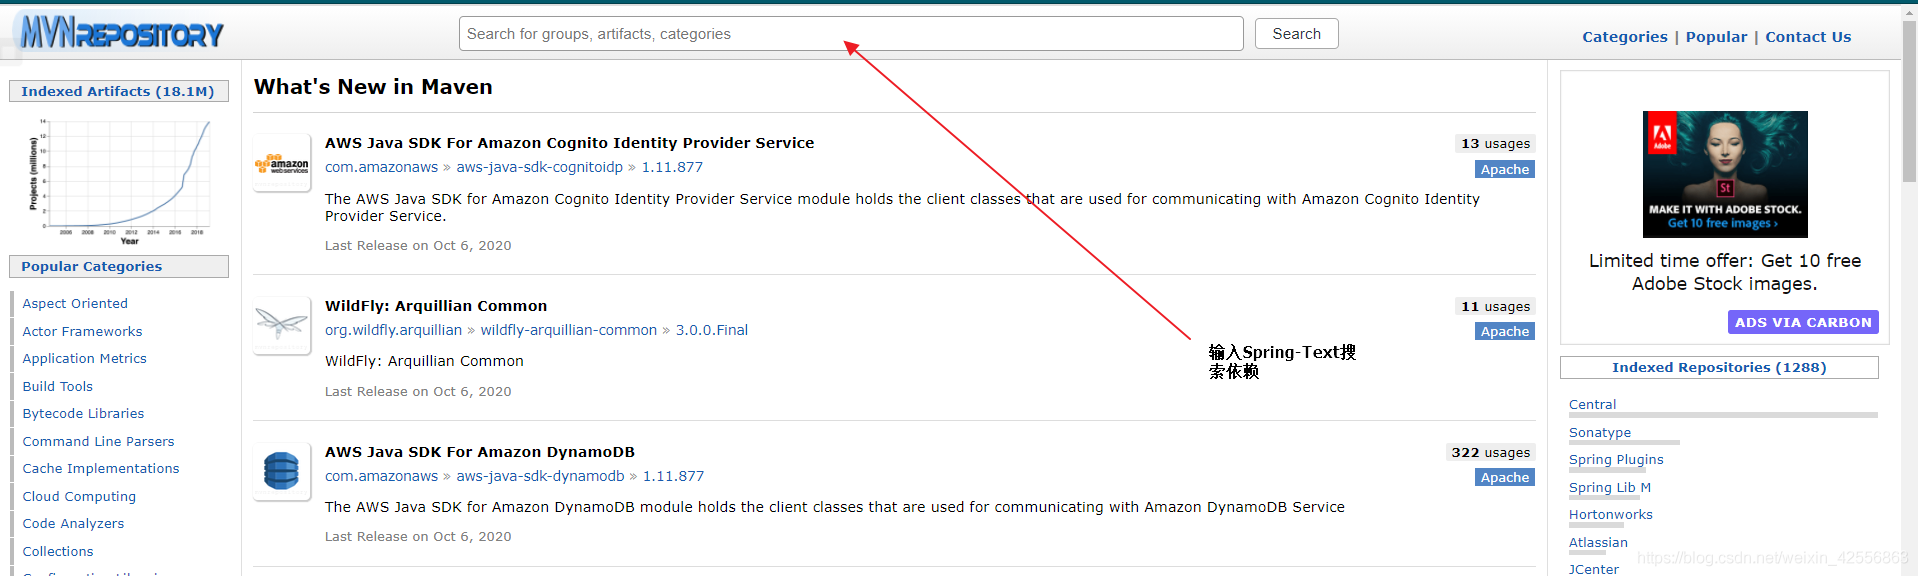
Task: Open the Atlassian repository link
Action: tap(1598, 543)
